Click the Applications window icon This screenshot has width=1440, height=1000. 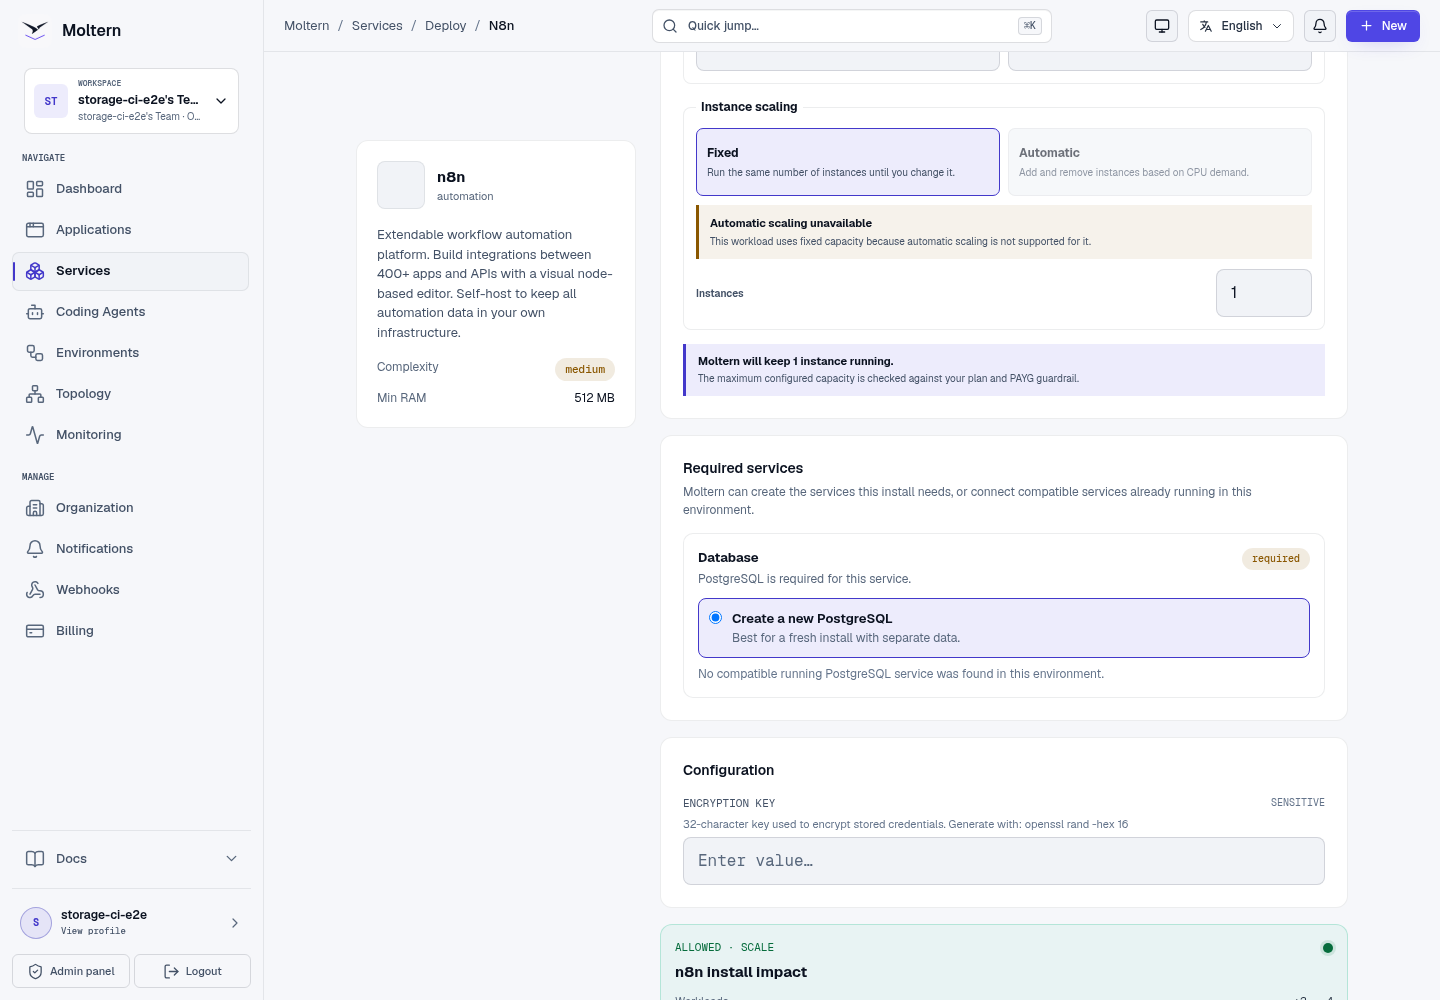point(35,230)
